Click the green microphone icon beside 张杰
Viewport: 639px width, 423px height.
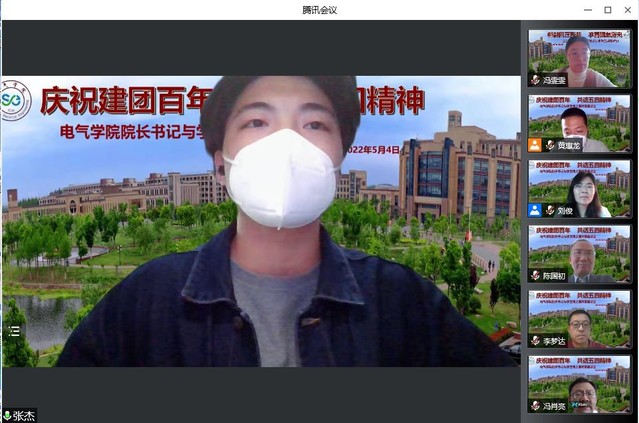(x=8, y=415)
